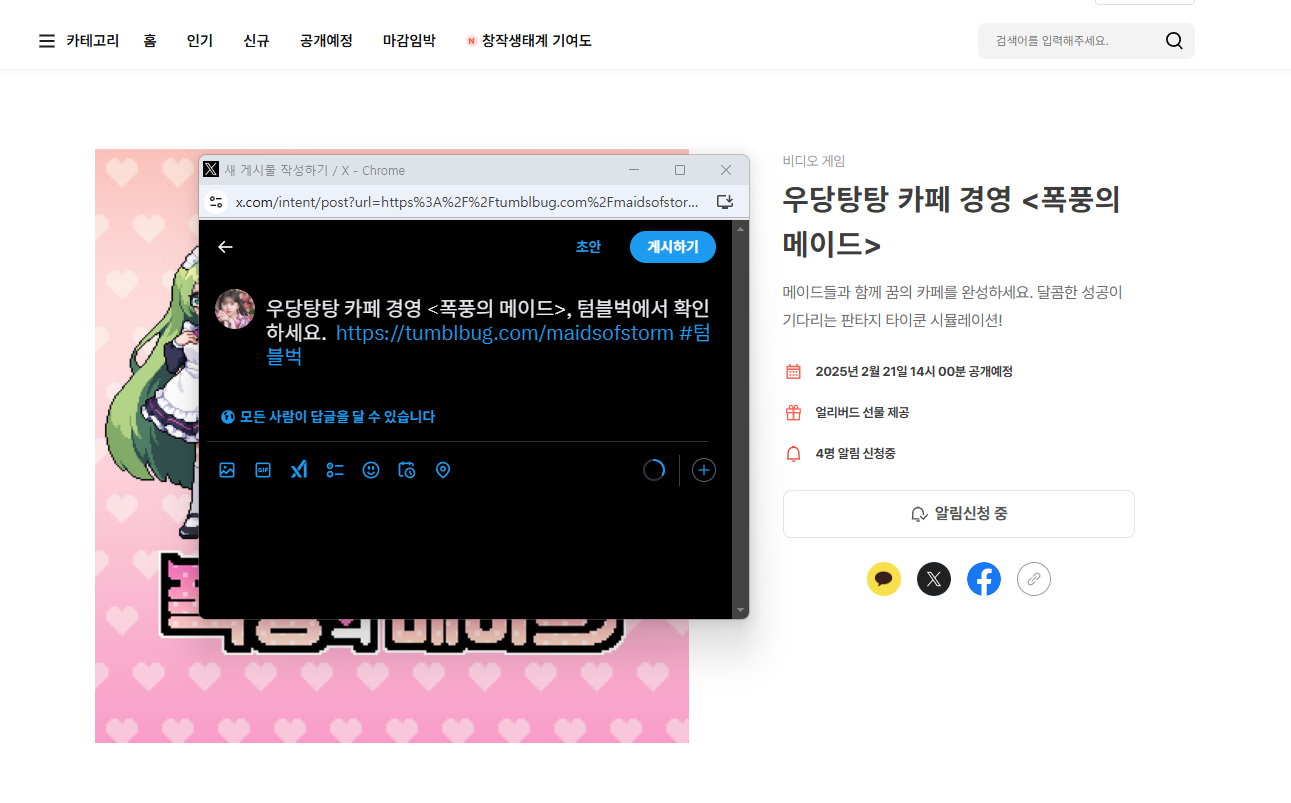Open the tumblbug.com/maidsofstorm link in the post
Image resolution: width=1291 pixels, height=803 pixels.
505,333
